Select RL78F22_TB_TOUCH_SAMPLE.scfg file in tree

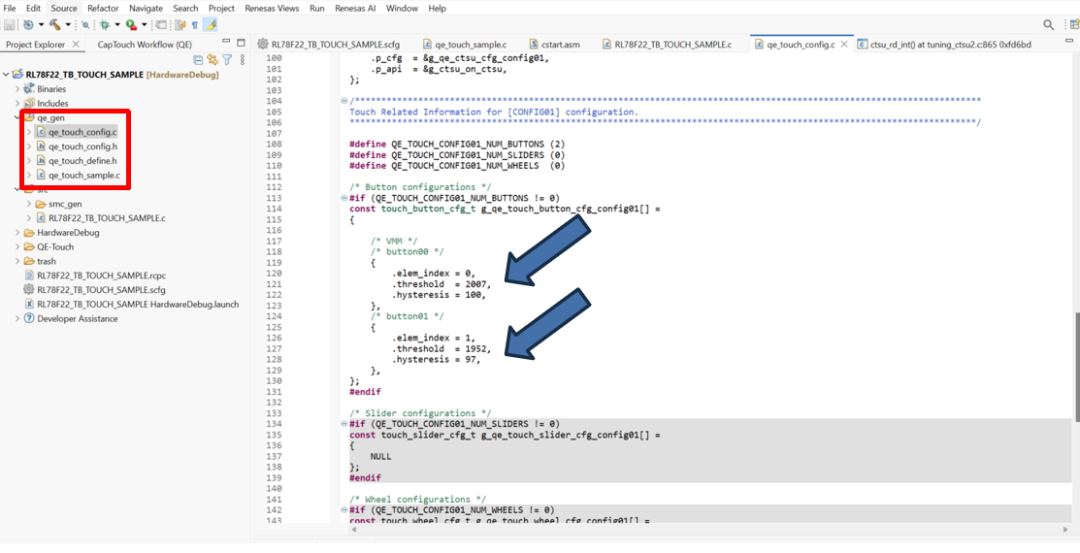coord(87,289)
